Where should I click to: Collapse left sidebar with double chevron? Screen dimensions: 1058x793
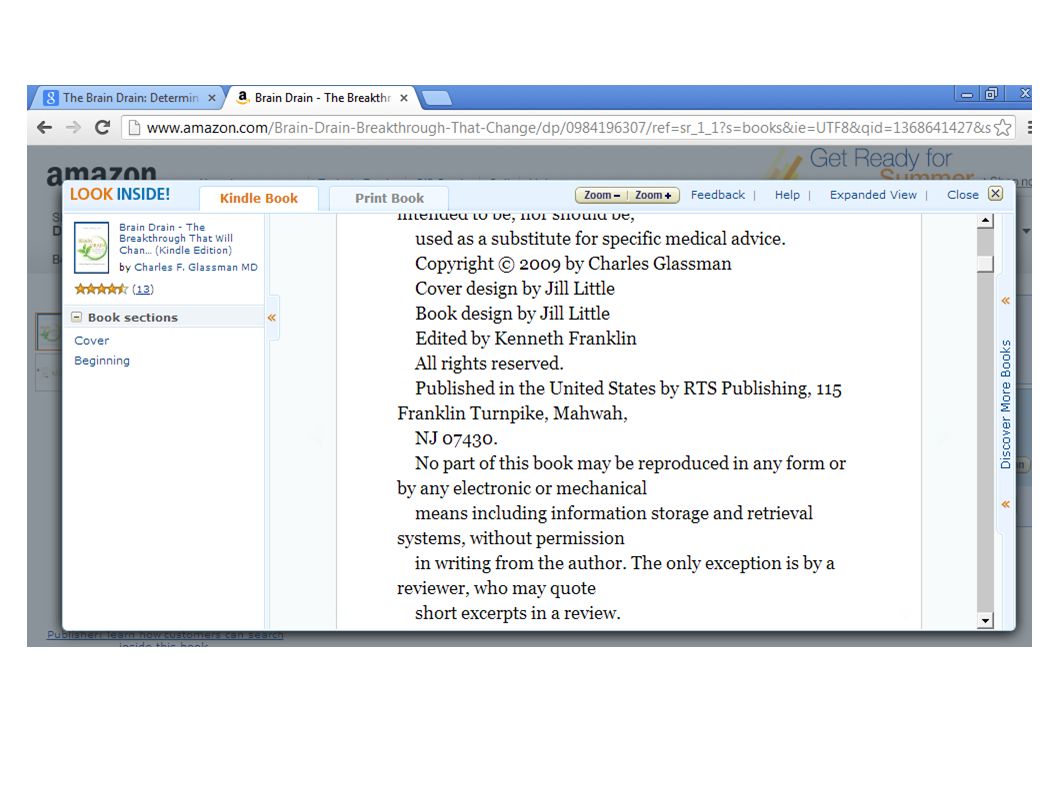pos(272,317)
